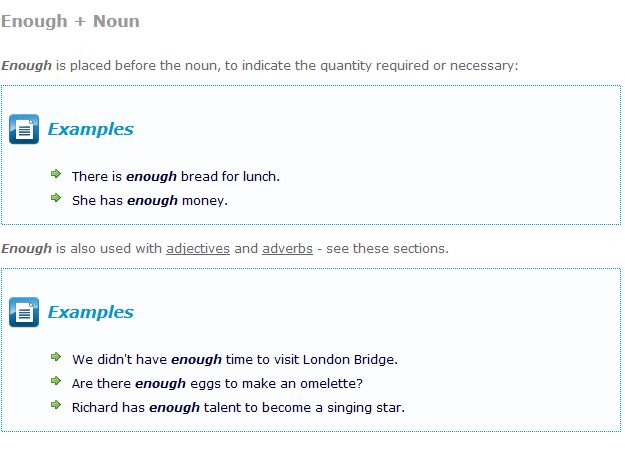Click the first Examples document icon
Viewport: 625px width, 450px height.
pyautogui.click(x=24, y=129)
